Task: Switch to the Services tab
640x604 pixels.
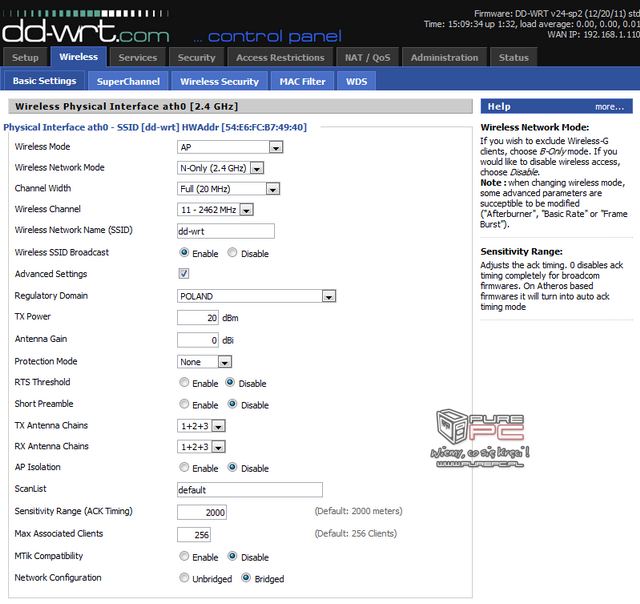Action: [x=138, y=57]
